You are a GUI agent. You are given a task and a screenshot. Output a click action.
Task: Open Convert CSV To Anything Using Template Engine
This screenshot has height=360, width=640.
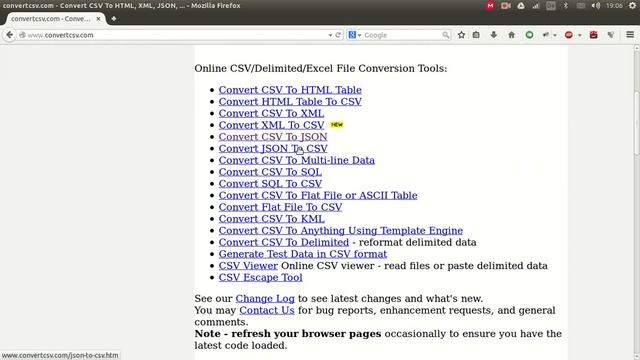tap(340, 231)
